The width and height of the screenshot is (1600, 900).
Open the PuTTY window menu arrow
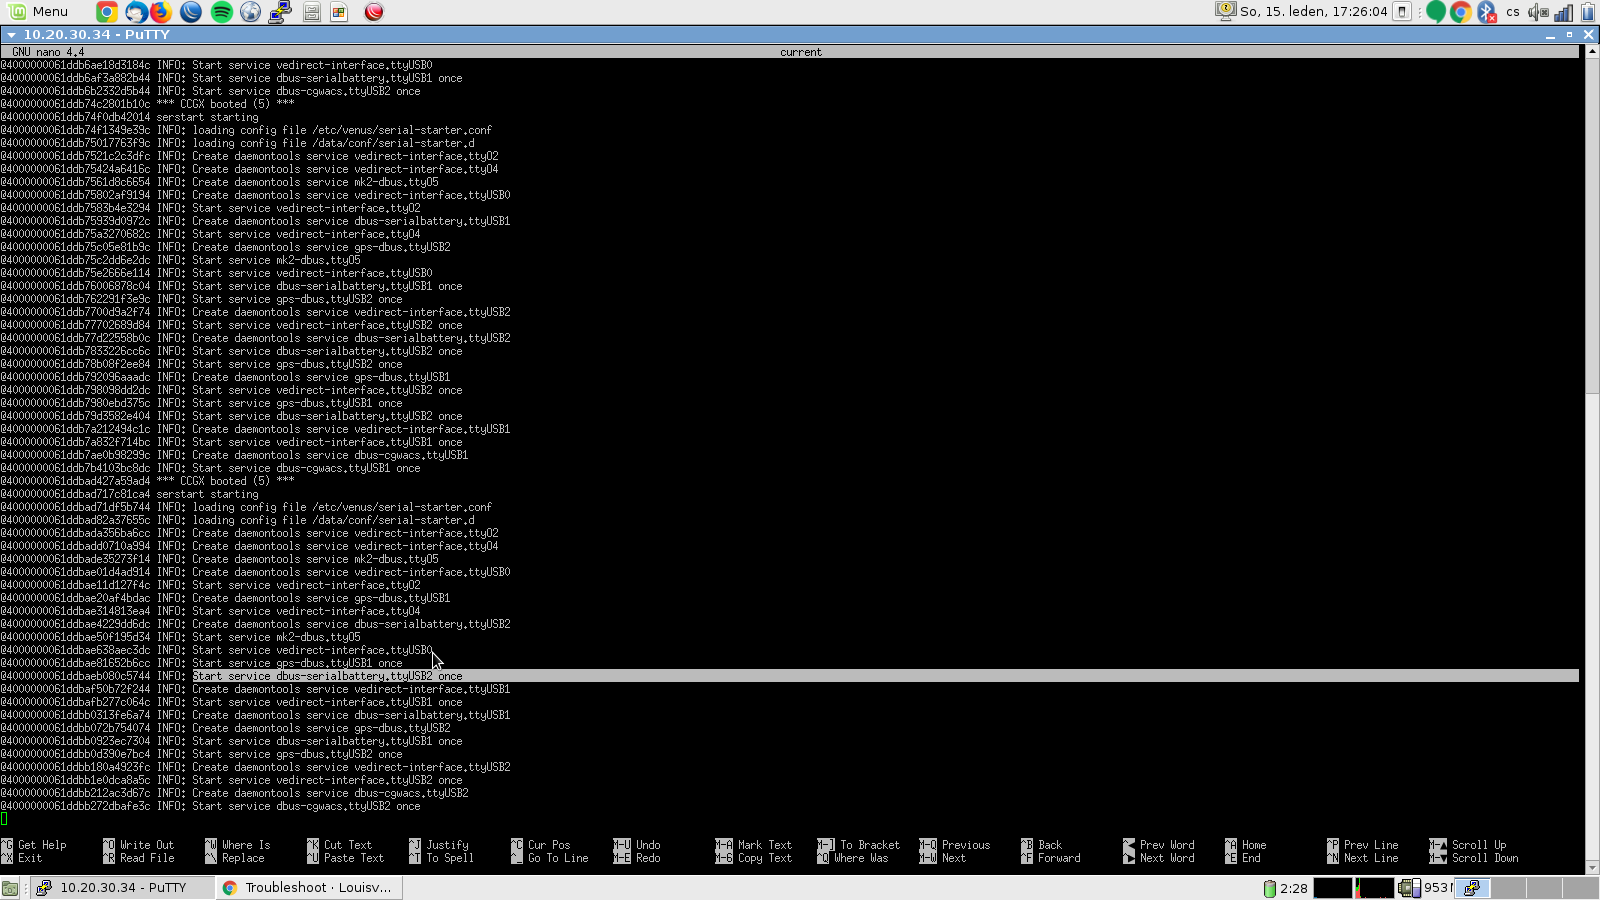[x=11, y=34]
